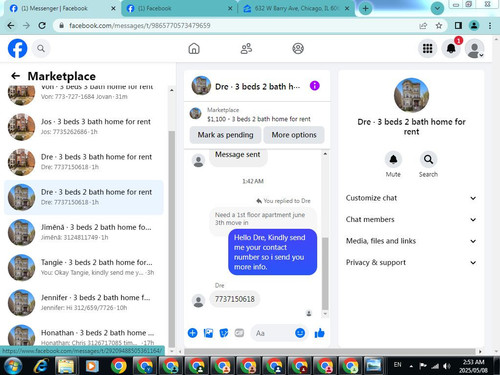This screenshot has width=500, height=375.
Task: Reload the page with the browser refresh icon
Action: click(42, 25)
